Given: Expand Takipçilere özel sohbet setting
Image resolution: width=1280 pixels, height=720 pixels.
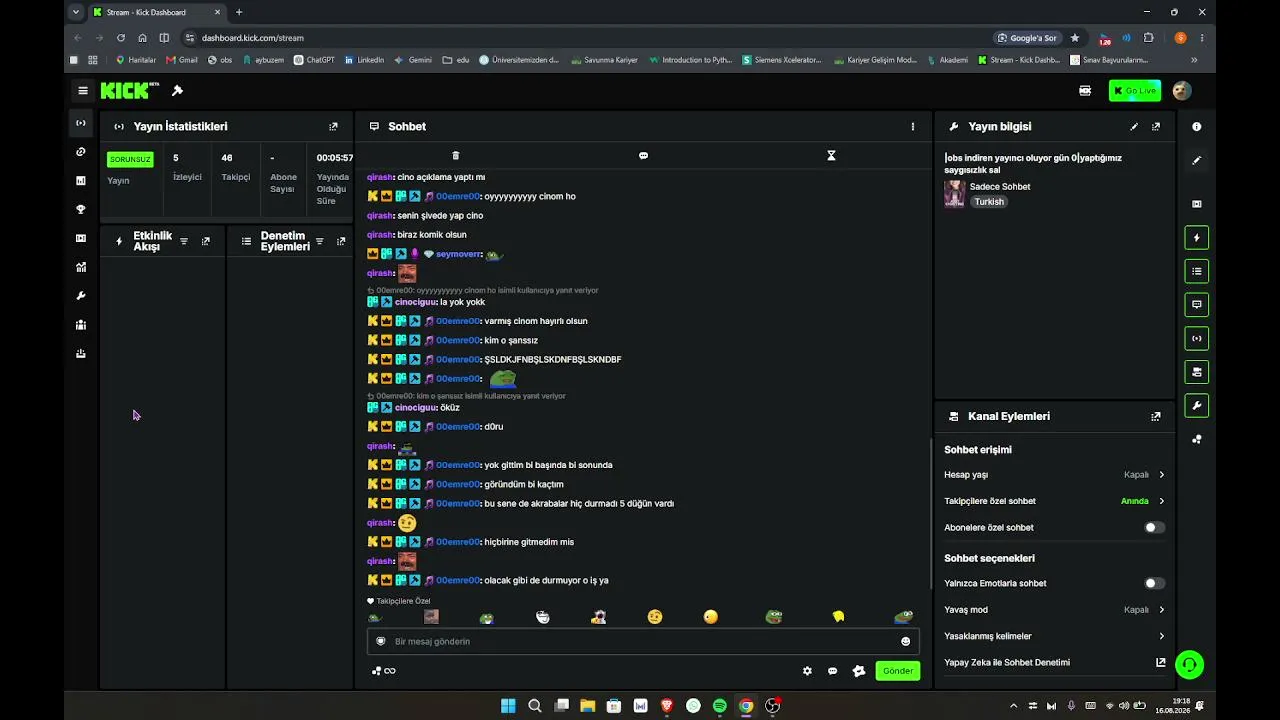Looking at the screenshot, I should pyautogui.click(x=1054, y=501).
